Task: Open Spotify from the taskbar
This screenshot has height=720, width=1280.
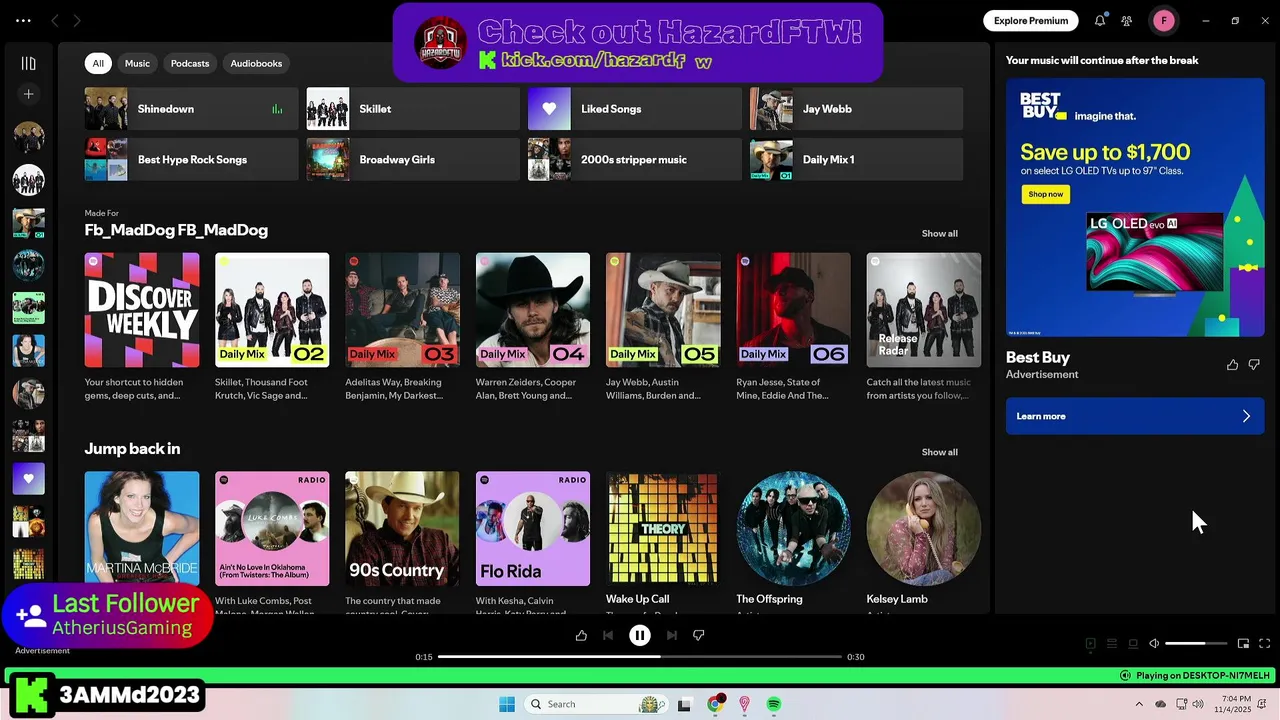Action: pos(774,704)
